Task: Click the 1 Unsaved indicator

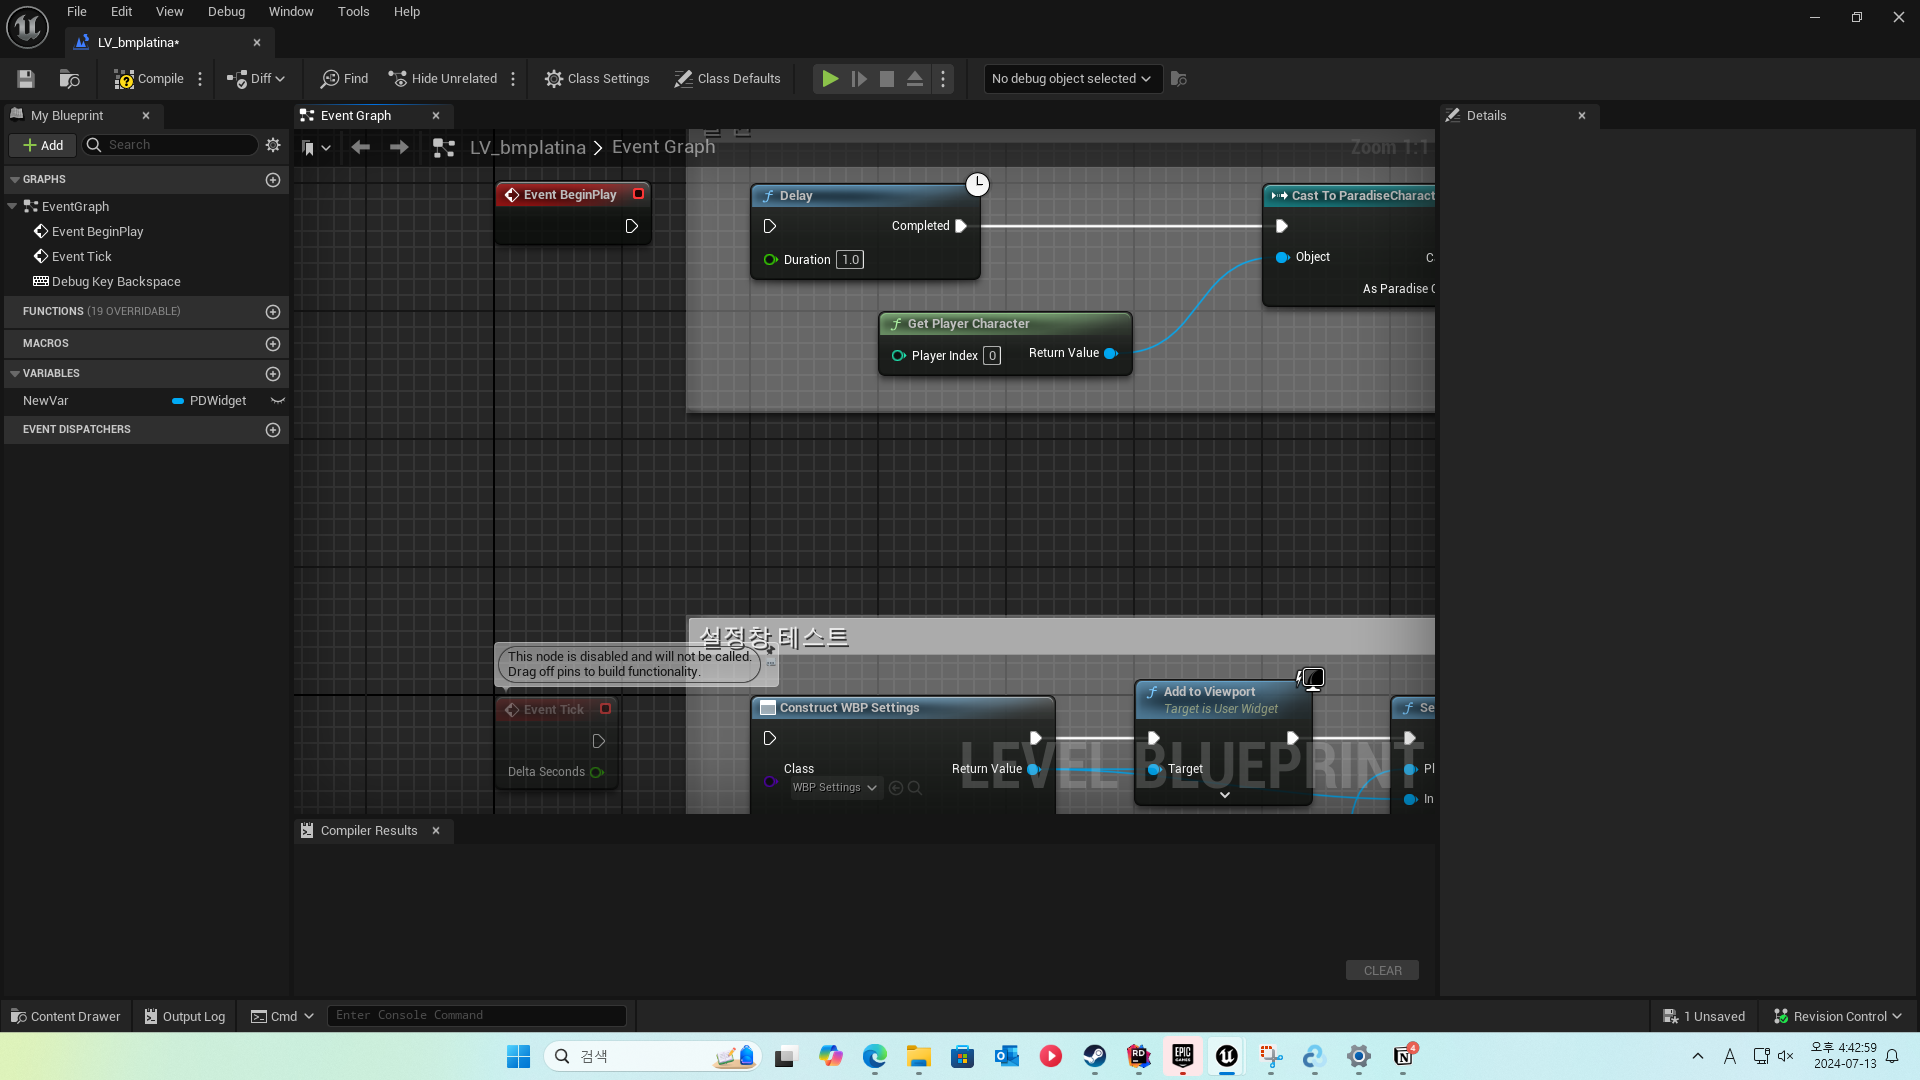Action: click(1704, 1017)
